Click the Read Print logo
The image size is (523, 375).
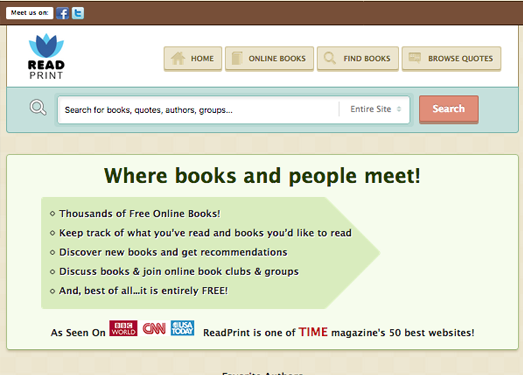click(46, 56)
